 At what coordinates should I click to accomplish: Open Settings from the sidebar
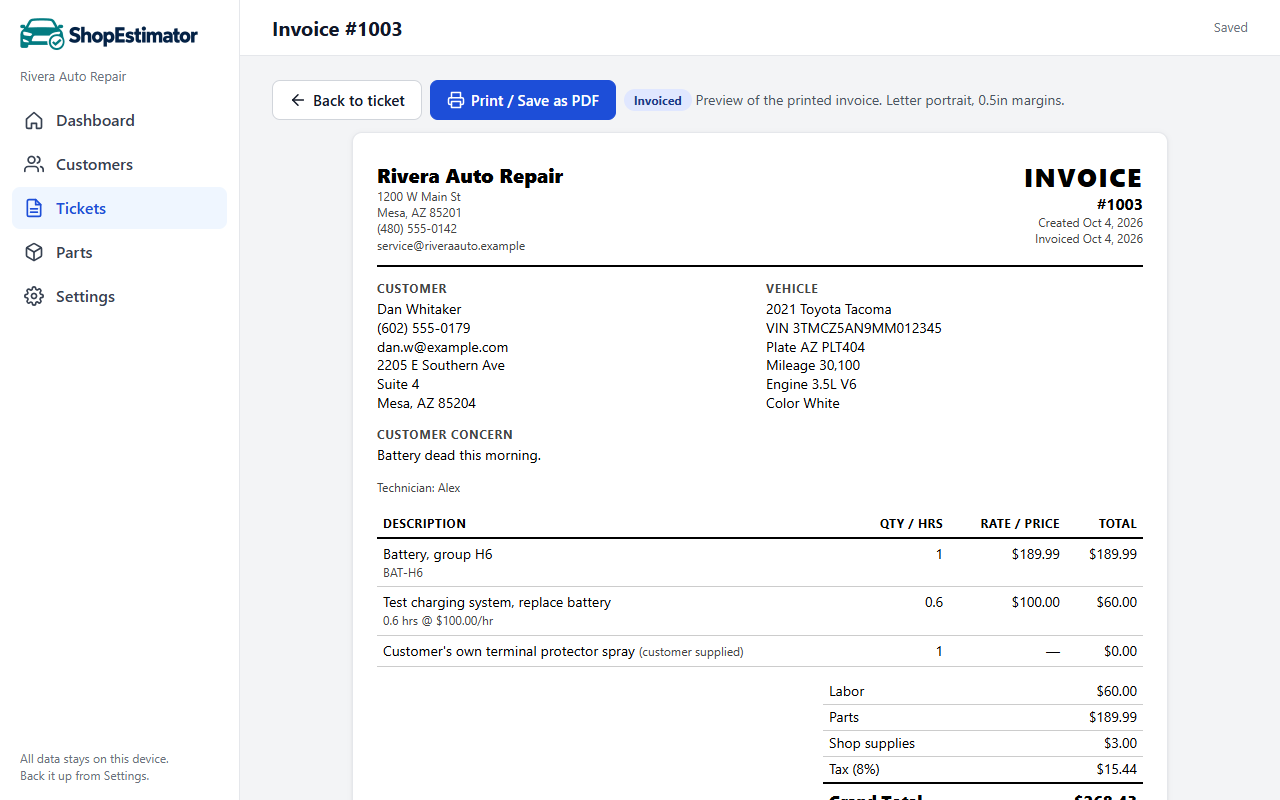(x=119, y=297)
